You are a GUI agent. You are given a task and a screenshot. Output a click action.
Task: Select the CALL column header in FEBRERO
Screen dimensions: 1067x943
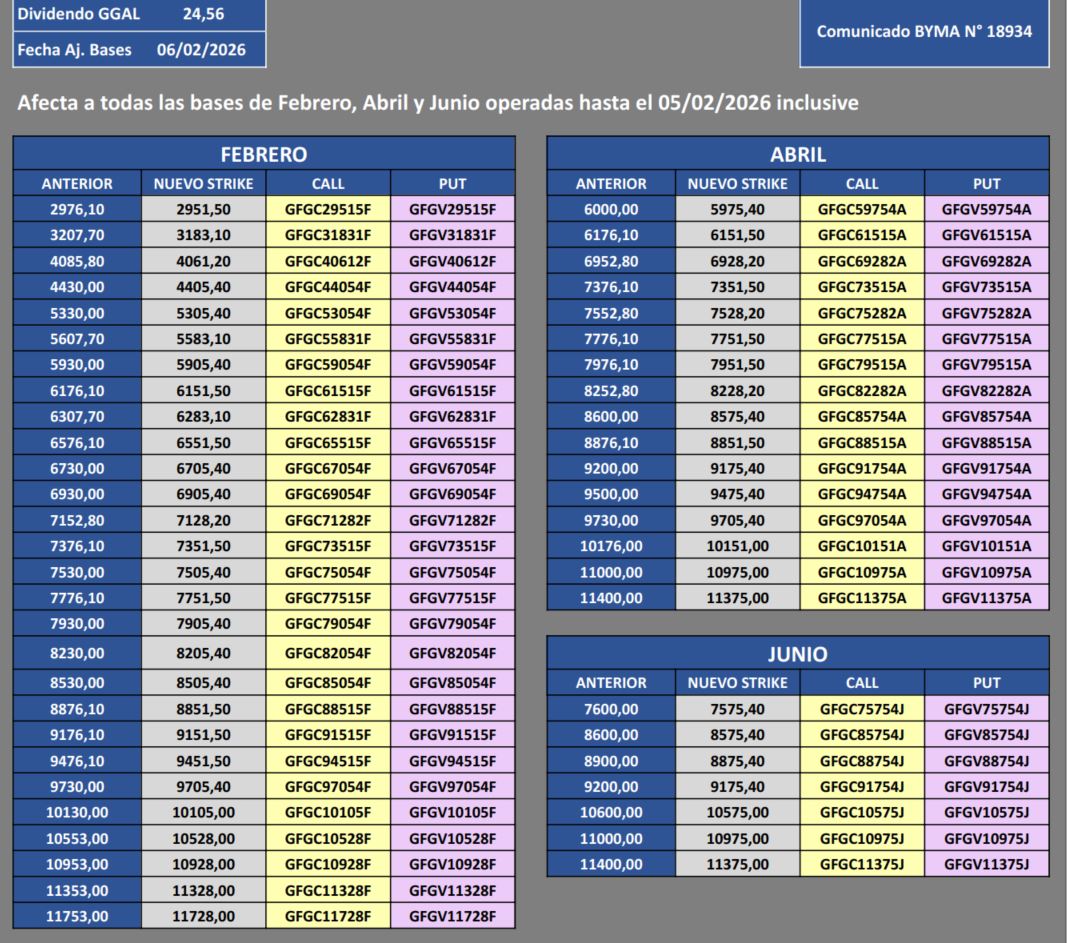pyautogui.click(x=328, y=183)
